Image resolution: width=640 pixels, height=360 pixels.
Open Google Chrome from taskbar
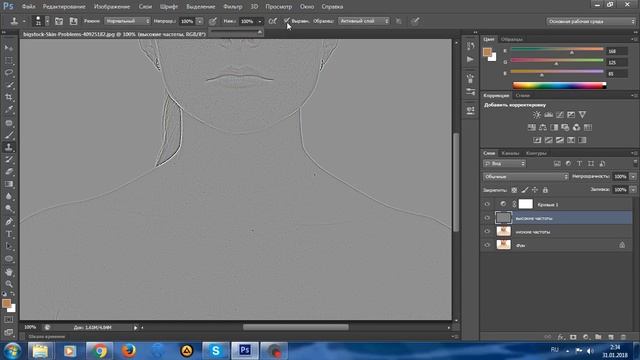pyautogui.click(x=99, y=351)
